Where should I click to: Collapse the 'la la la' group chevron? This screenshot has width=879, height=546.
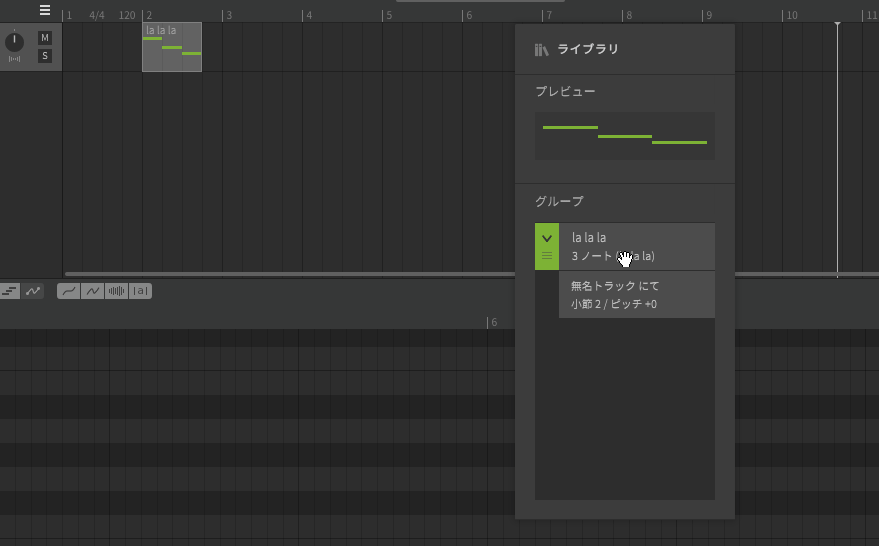(547, 239)
